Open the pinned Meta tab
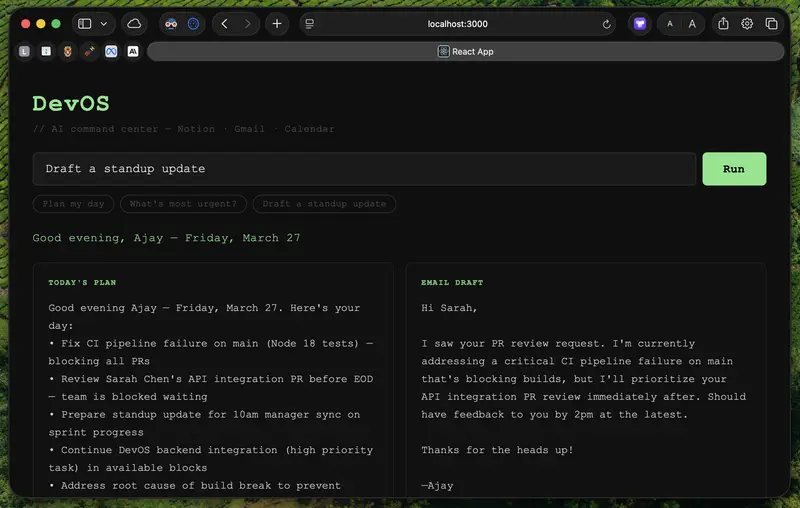This screenshot has height=508, width=800. tap(111, 52)
